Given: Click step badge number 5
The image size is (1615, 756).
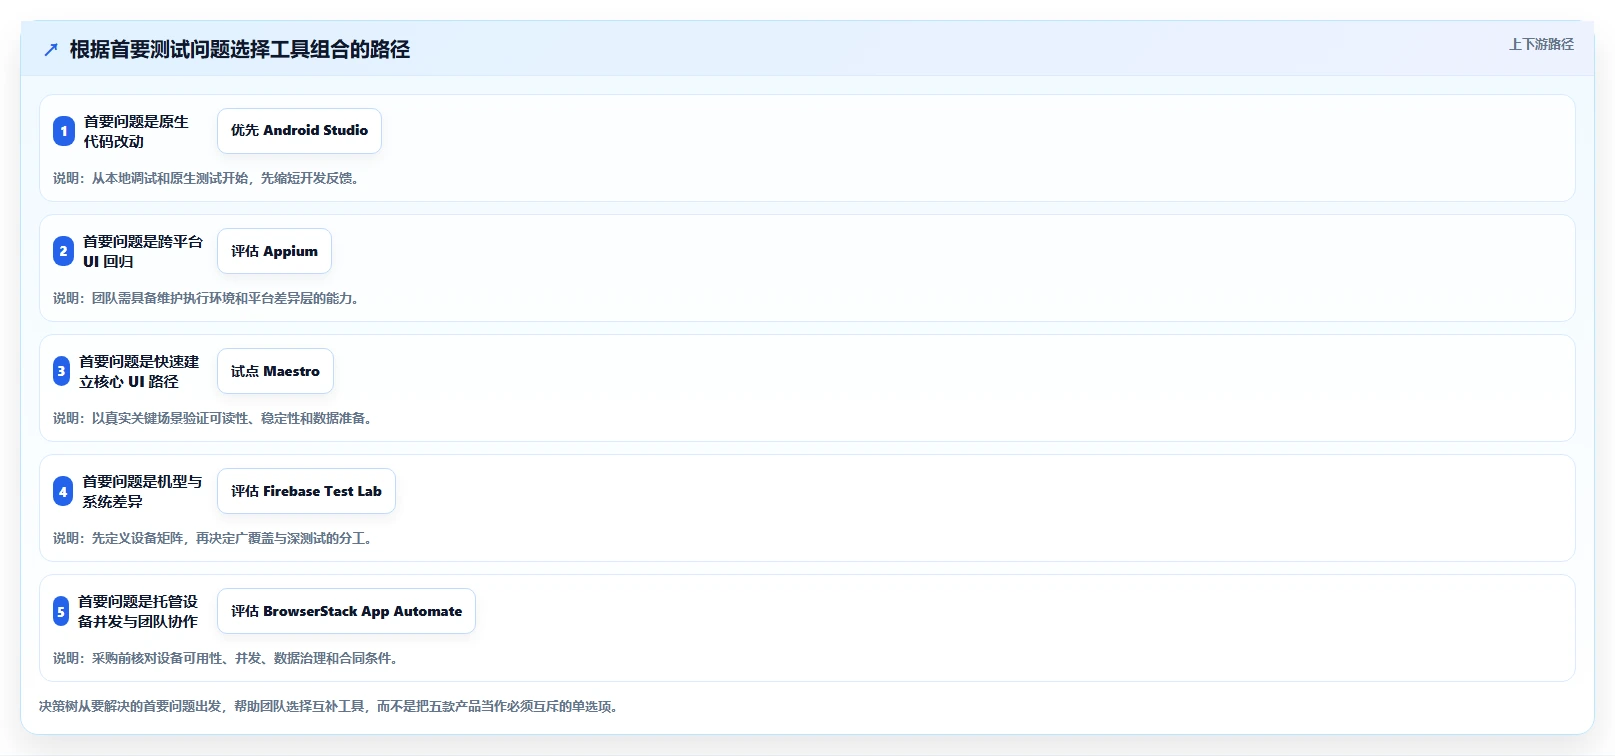Looking at the screenshot, I should tap(61, 611).
